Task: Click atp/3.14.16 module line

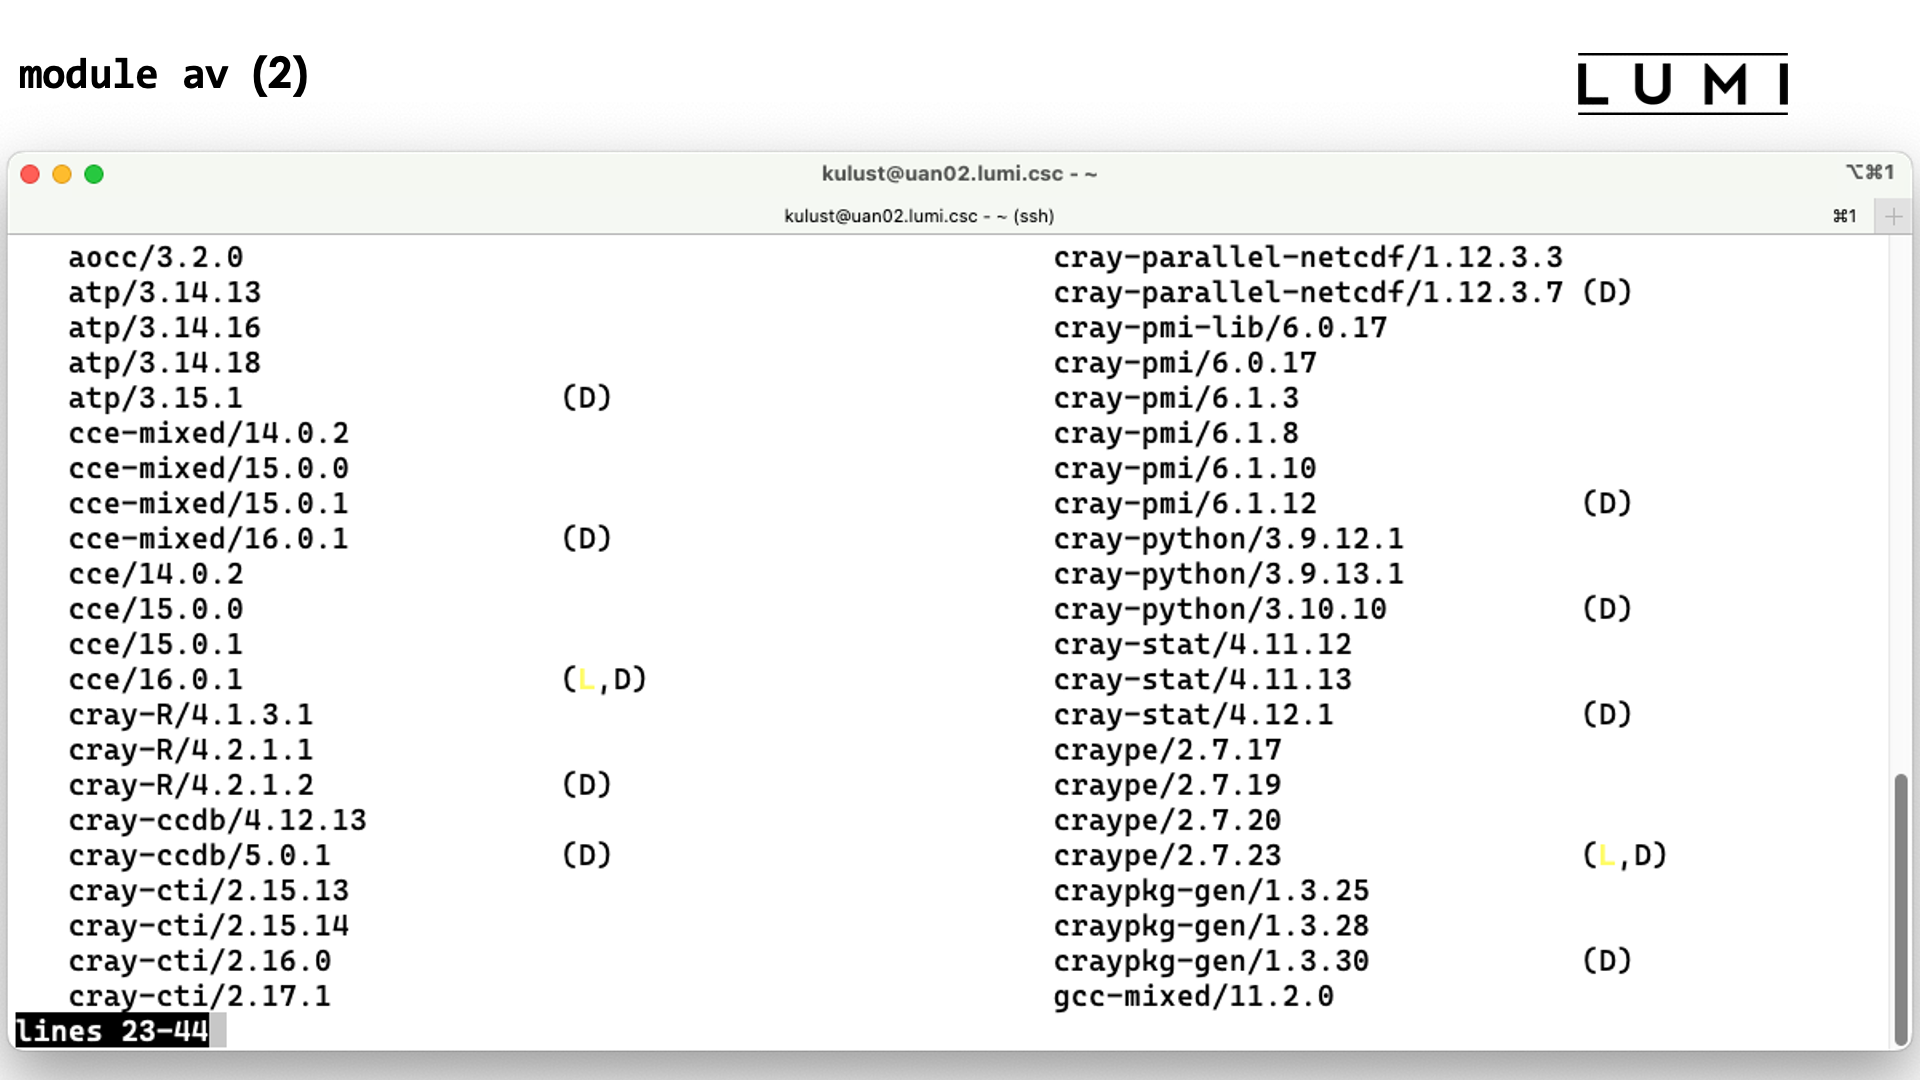Action: (x=165, y=328)
